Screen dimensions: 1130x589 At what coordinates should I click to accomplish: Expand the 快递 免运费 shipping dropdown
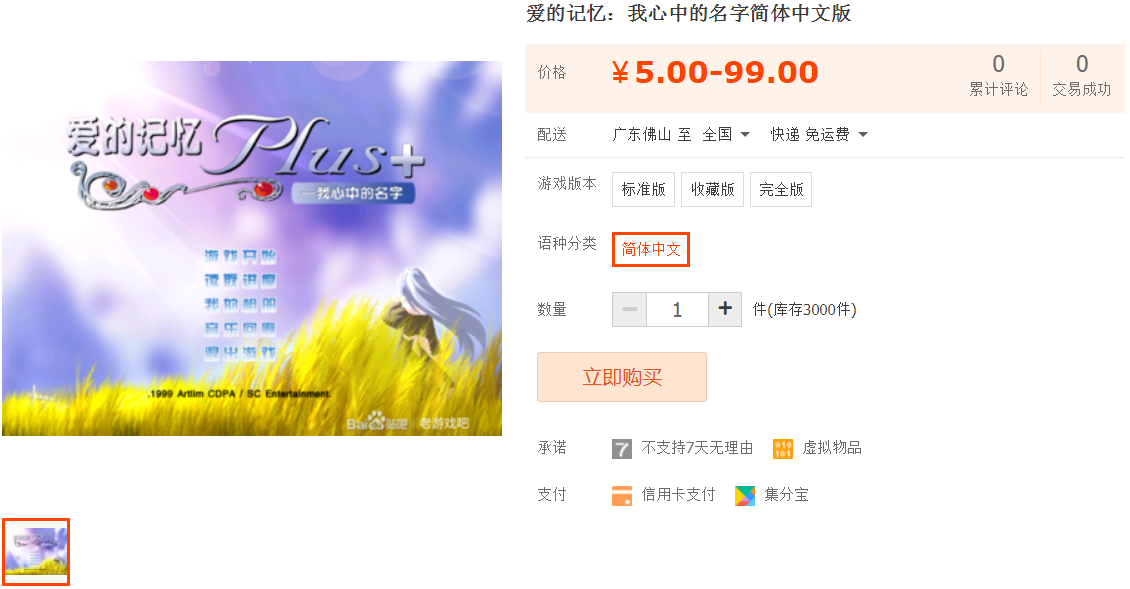[x=819, y=134]
